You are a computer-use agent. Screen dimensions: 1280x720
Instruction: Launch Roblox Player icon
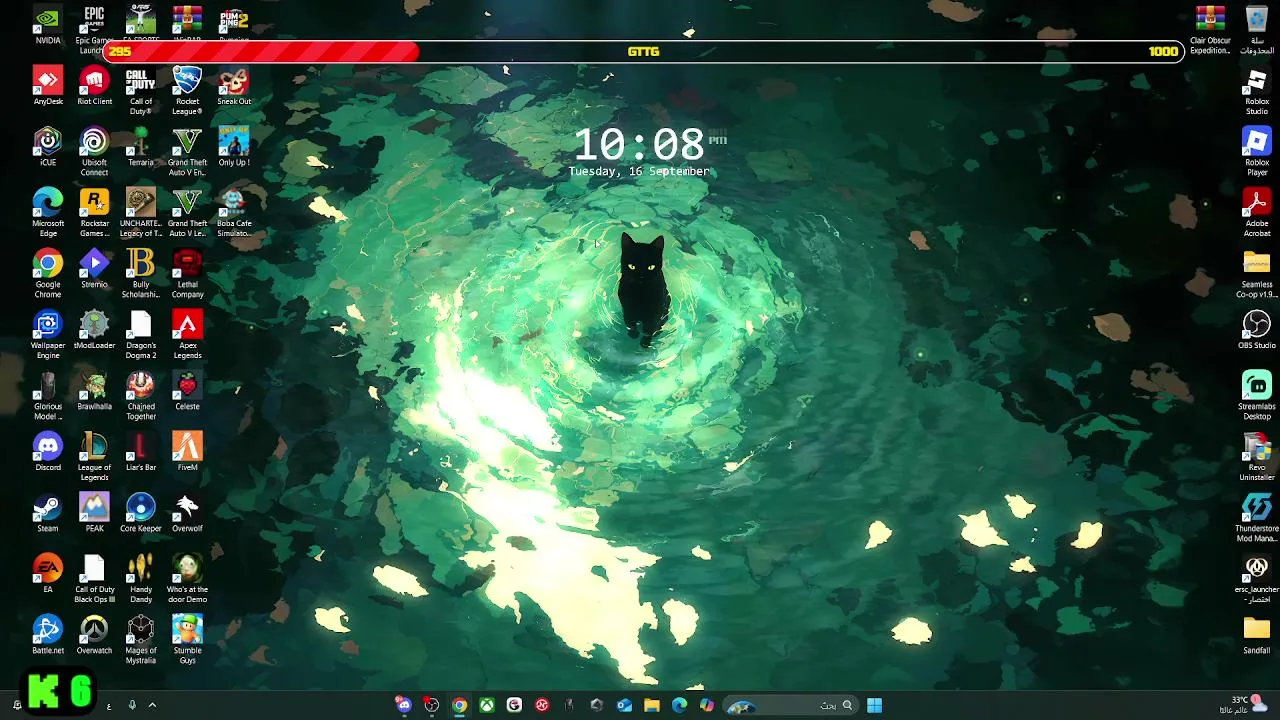pos(1257,151)
